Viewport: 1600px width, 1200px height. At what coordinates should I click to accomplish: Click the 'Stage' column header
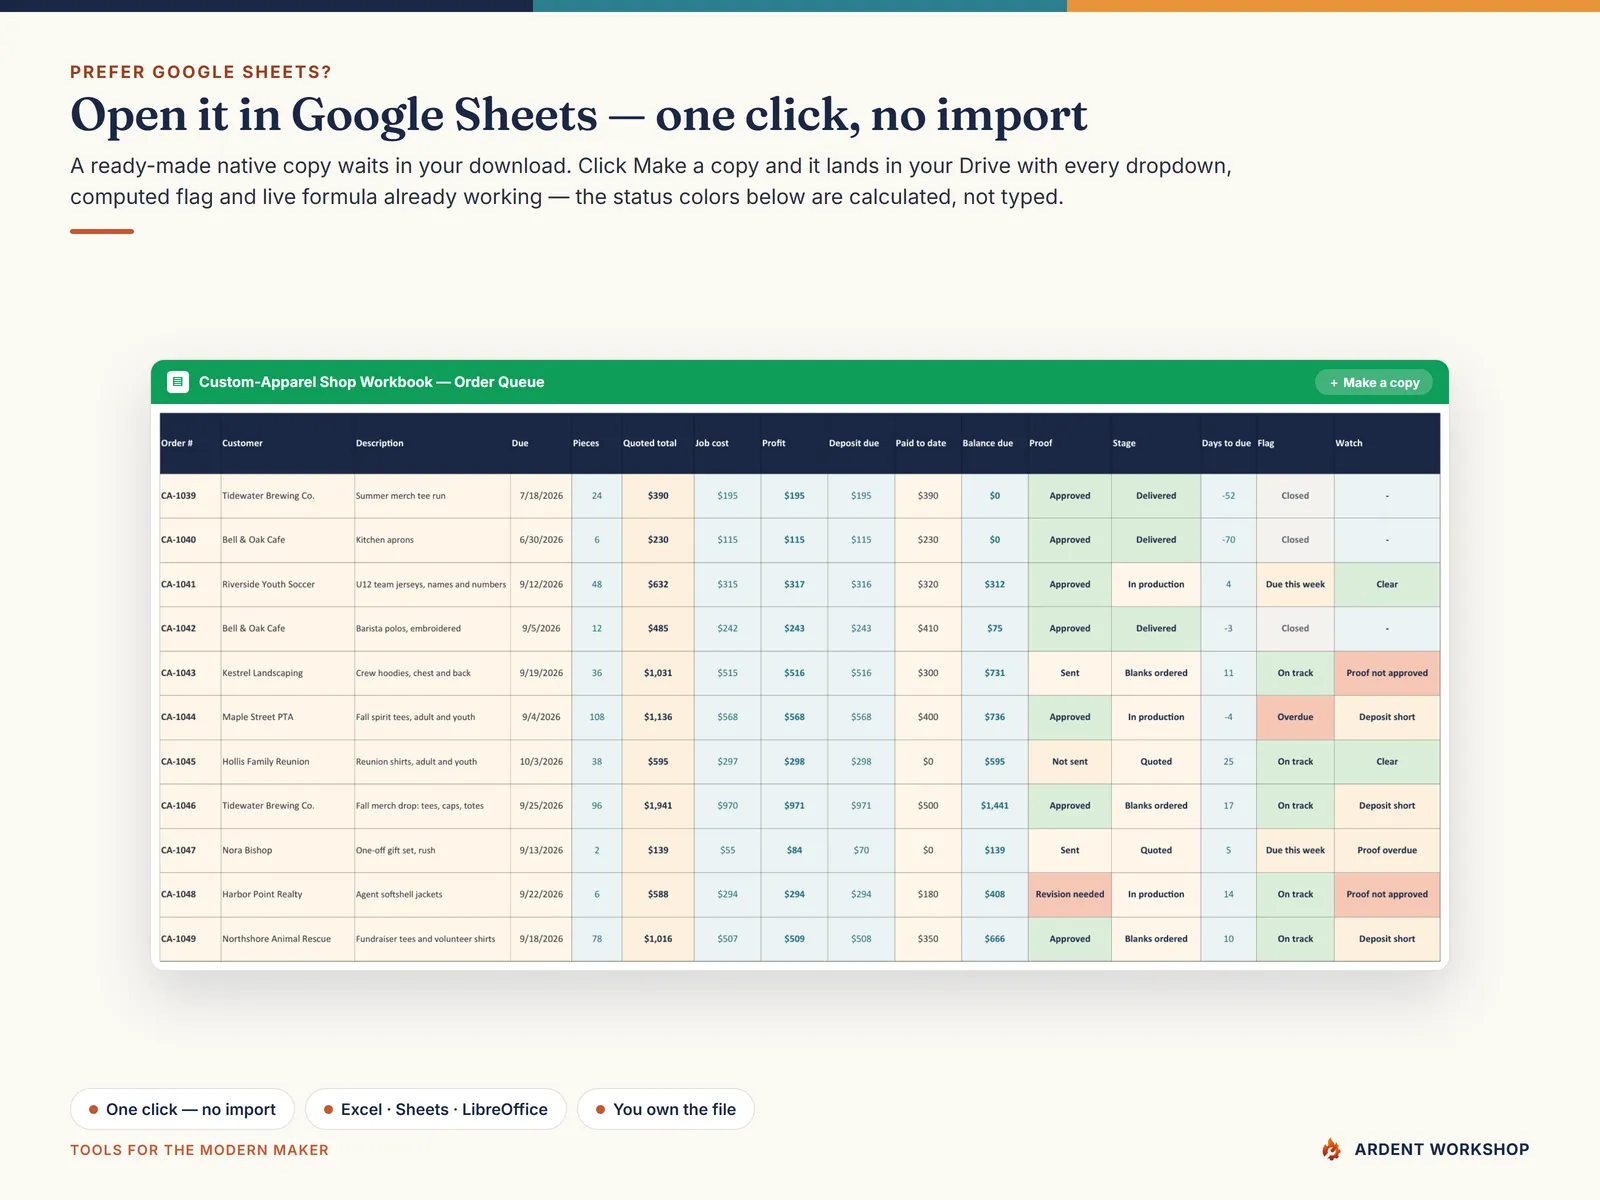pyautogui.click(x=1155, y=443)
